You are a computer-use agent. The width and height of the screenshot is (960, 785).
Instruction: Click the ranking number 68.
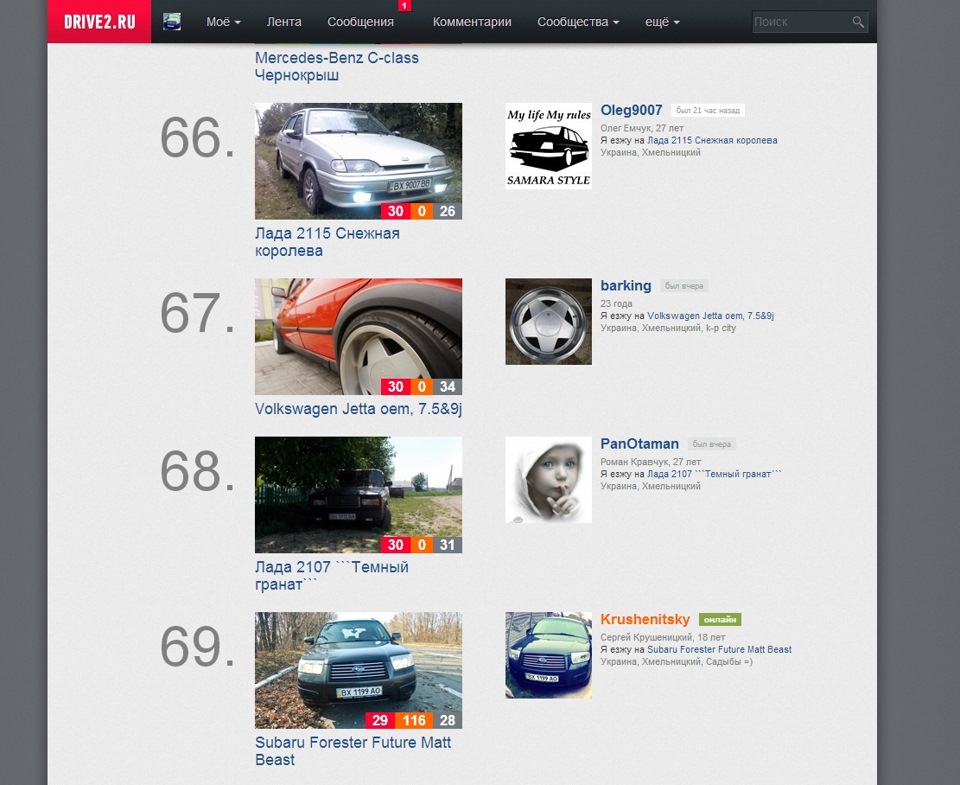197,471
